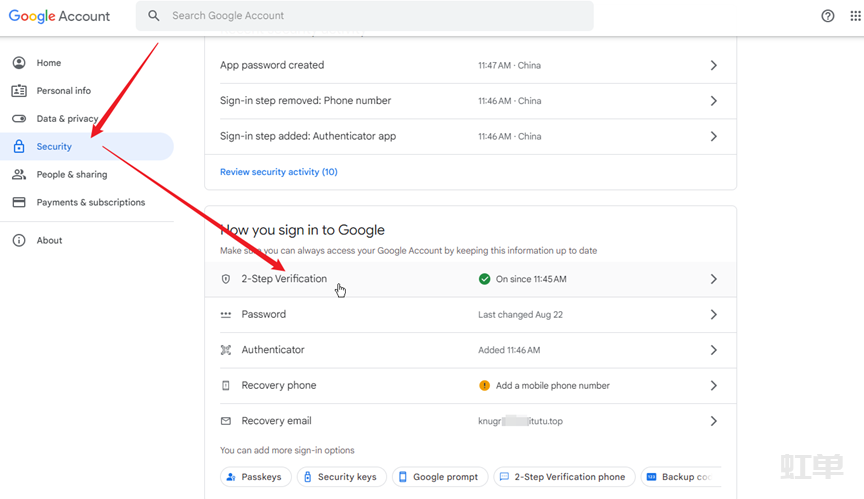This screenshot has width=864, height=499.
Task: Click the Data & privacy toggle icon
Action: (19, 118)
